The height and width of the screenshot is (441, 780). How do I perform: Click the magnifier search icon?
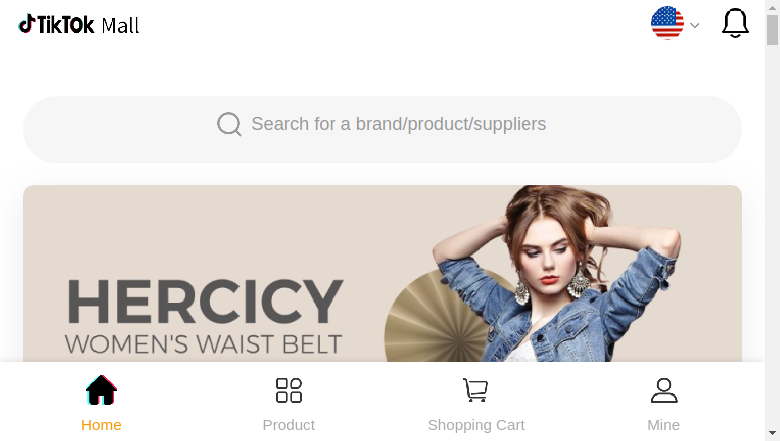[x=229, y=124]
